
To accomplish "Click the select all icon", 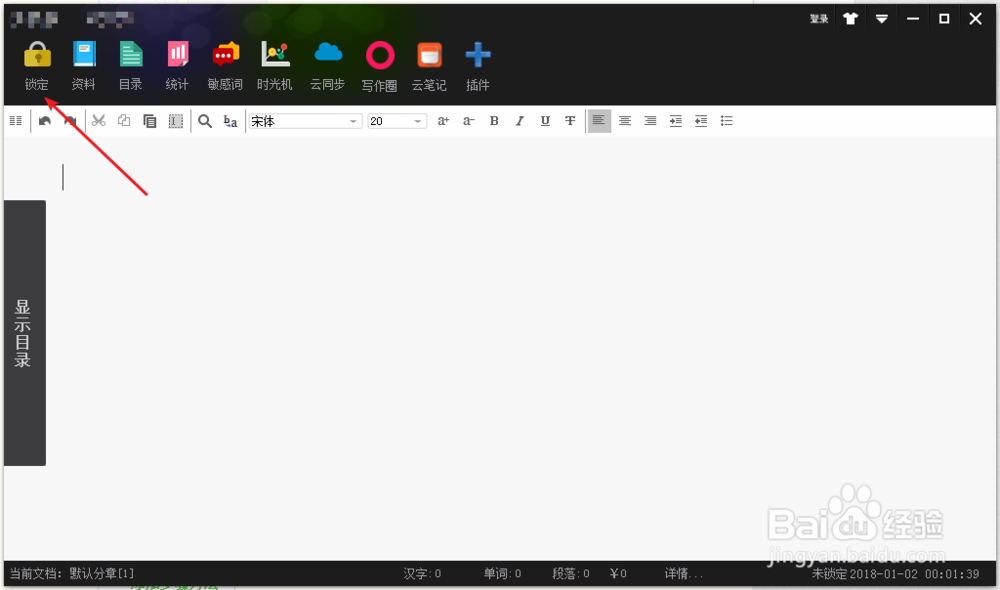I will (175, 121).
